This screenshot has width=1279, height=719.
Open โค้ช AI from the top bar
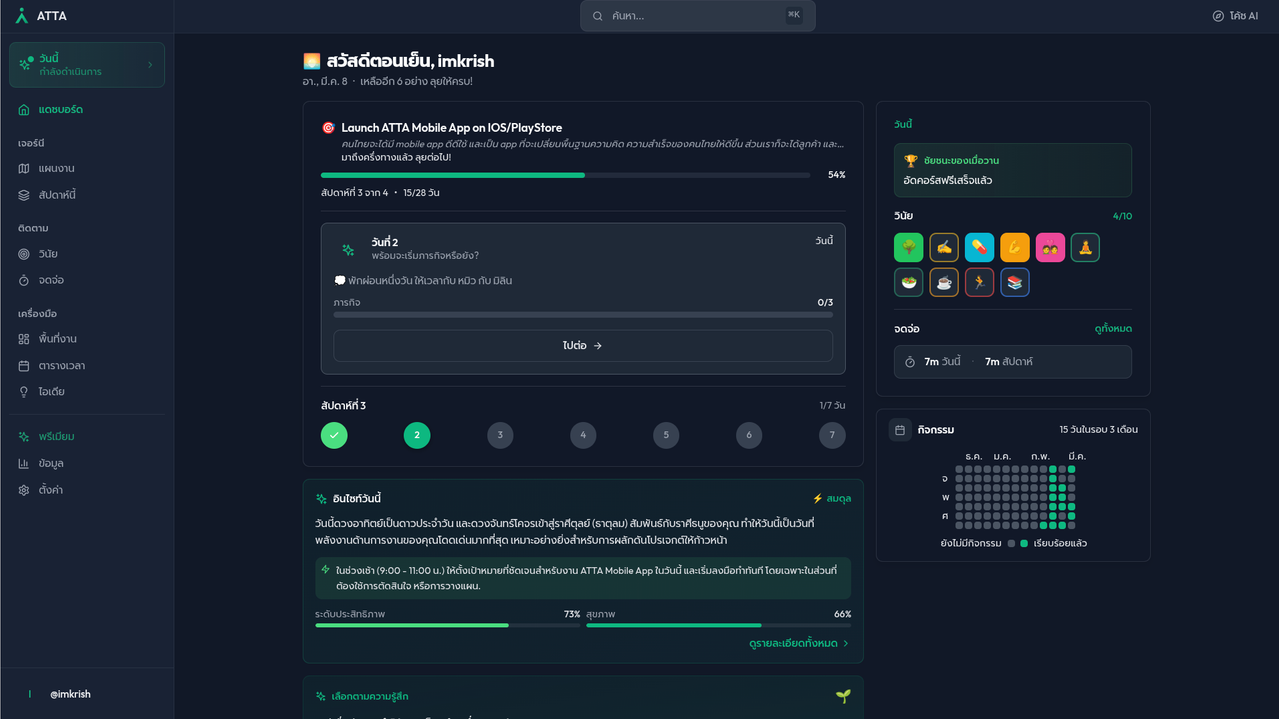pos(1235,16)
